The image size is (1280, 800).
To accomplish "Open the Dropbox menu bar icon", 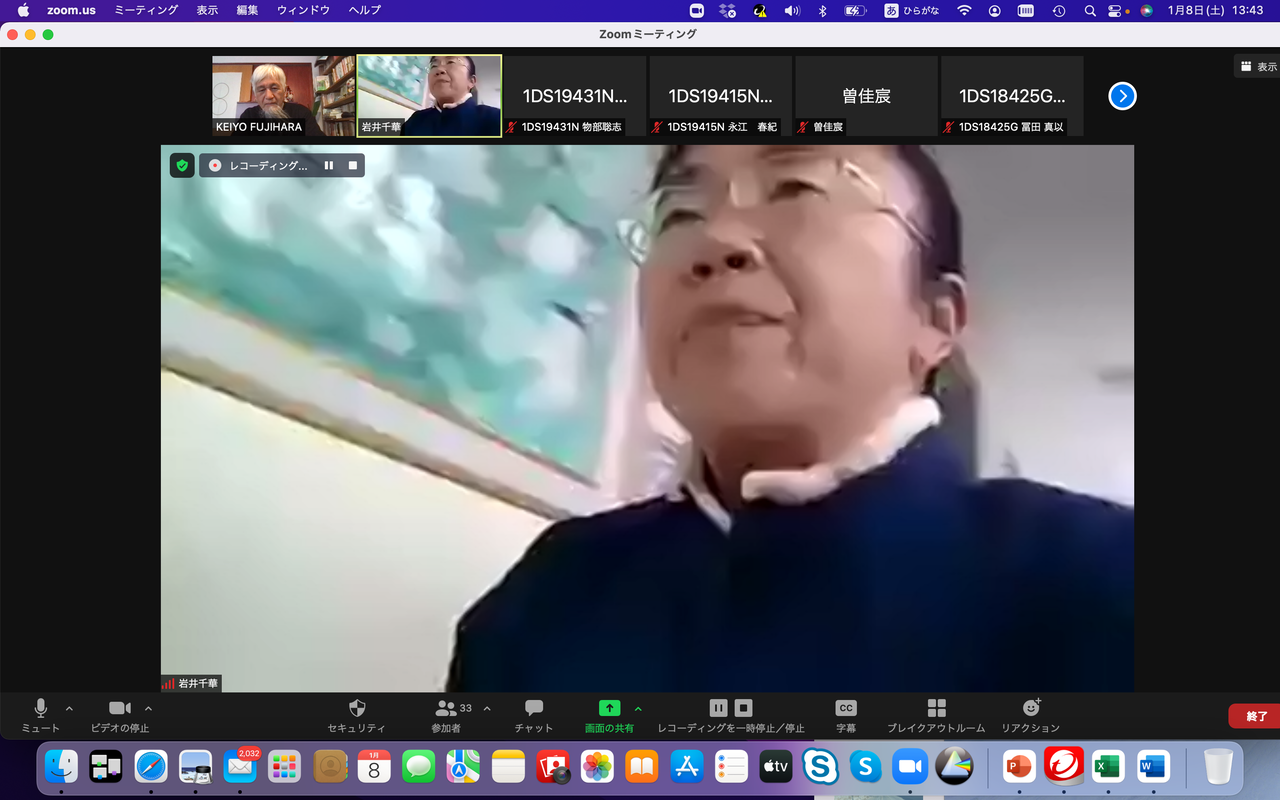I will [x=728, y=10].
